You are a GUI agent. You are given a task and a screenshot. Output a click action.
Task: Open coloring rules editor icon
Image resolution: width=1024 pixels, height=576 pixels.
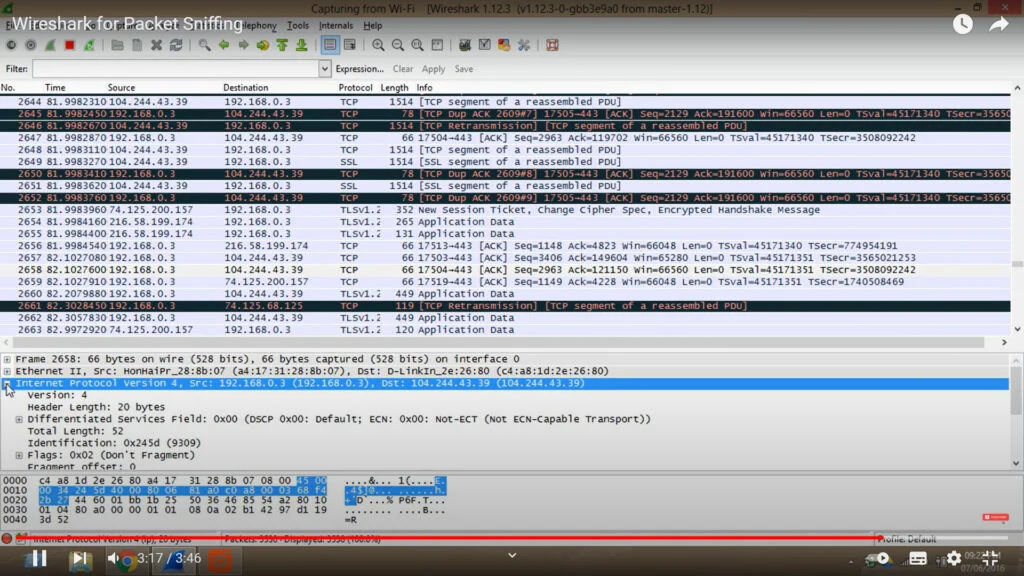click(504, 45)
